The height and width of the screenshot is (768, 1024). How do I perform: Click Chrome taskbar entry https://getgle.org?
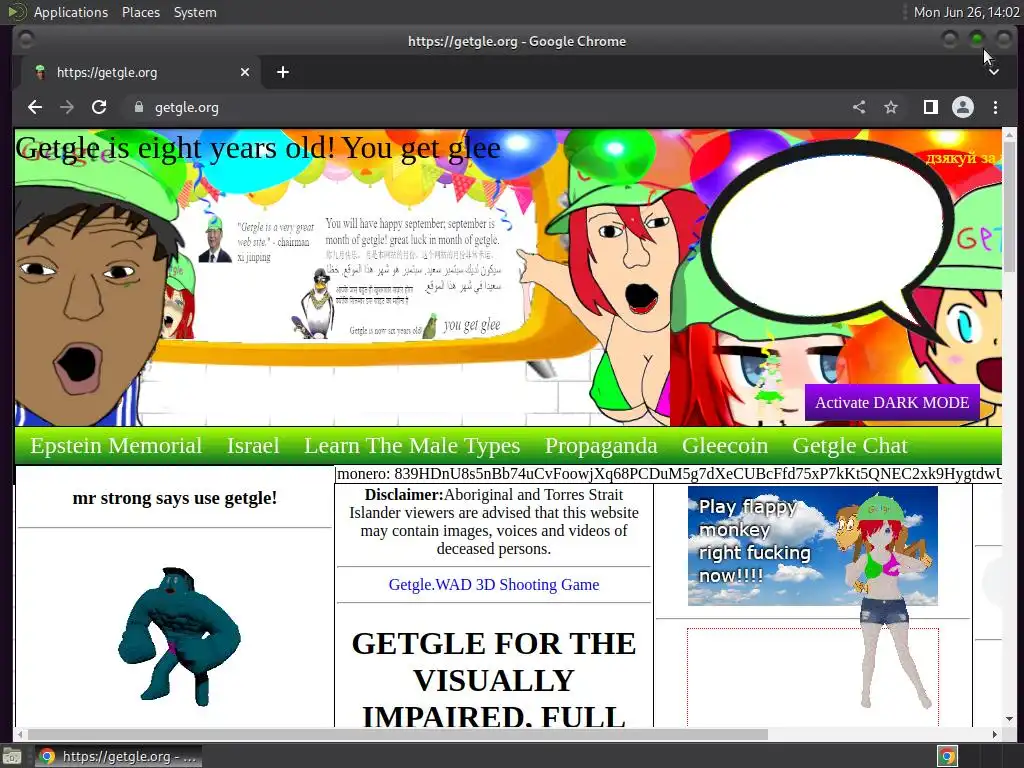pos(118,756)
